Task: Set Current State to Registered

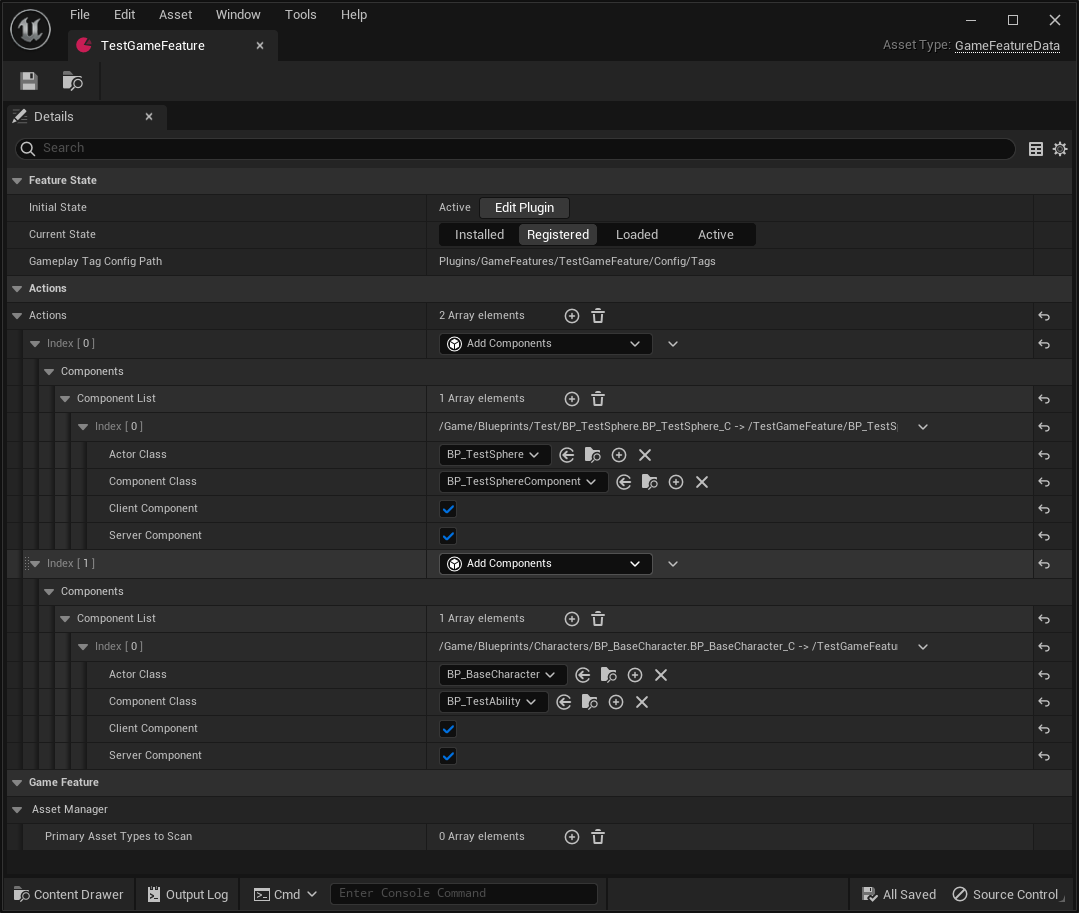Action: pos(557,235)
